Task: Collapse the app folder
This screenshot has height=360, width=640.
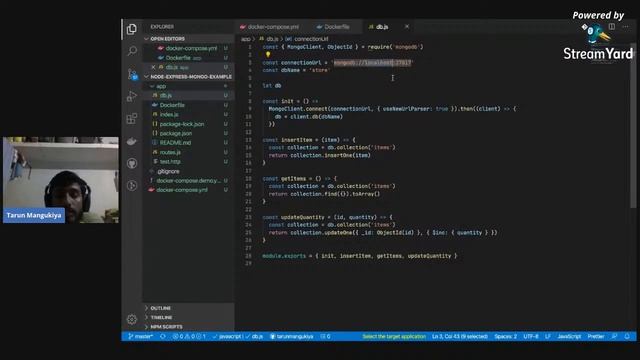Action: [x=161, y=86]
